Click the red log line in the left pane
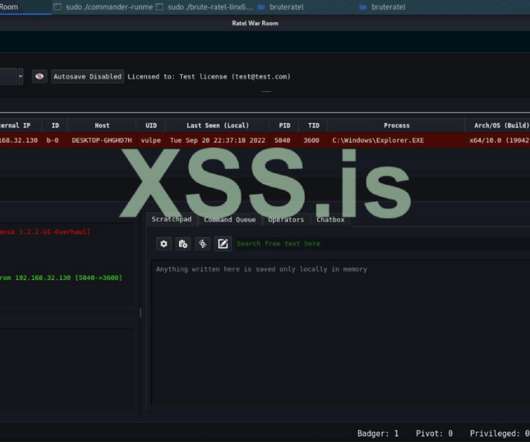 45,232
